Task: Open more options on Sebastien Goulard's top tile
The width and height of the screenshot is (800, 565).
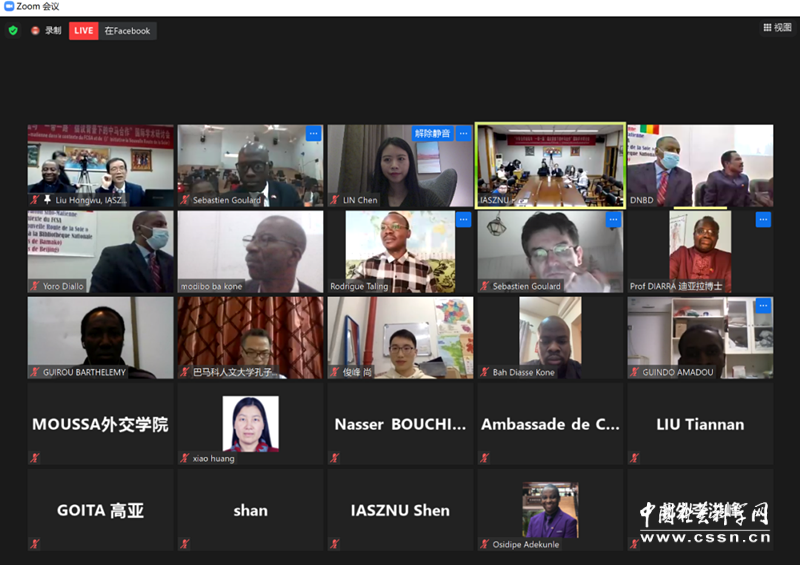Action: pyautogui.click(x=313, y=133)
